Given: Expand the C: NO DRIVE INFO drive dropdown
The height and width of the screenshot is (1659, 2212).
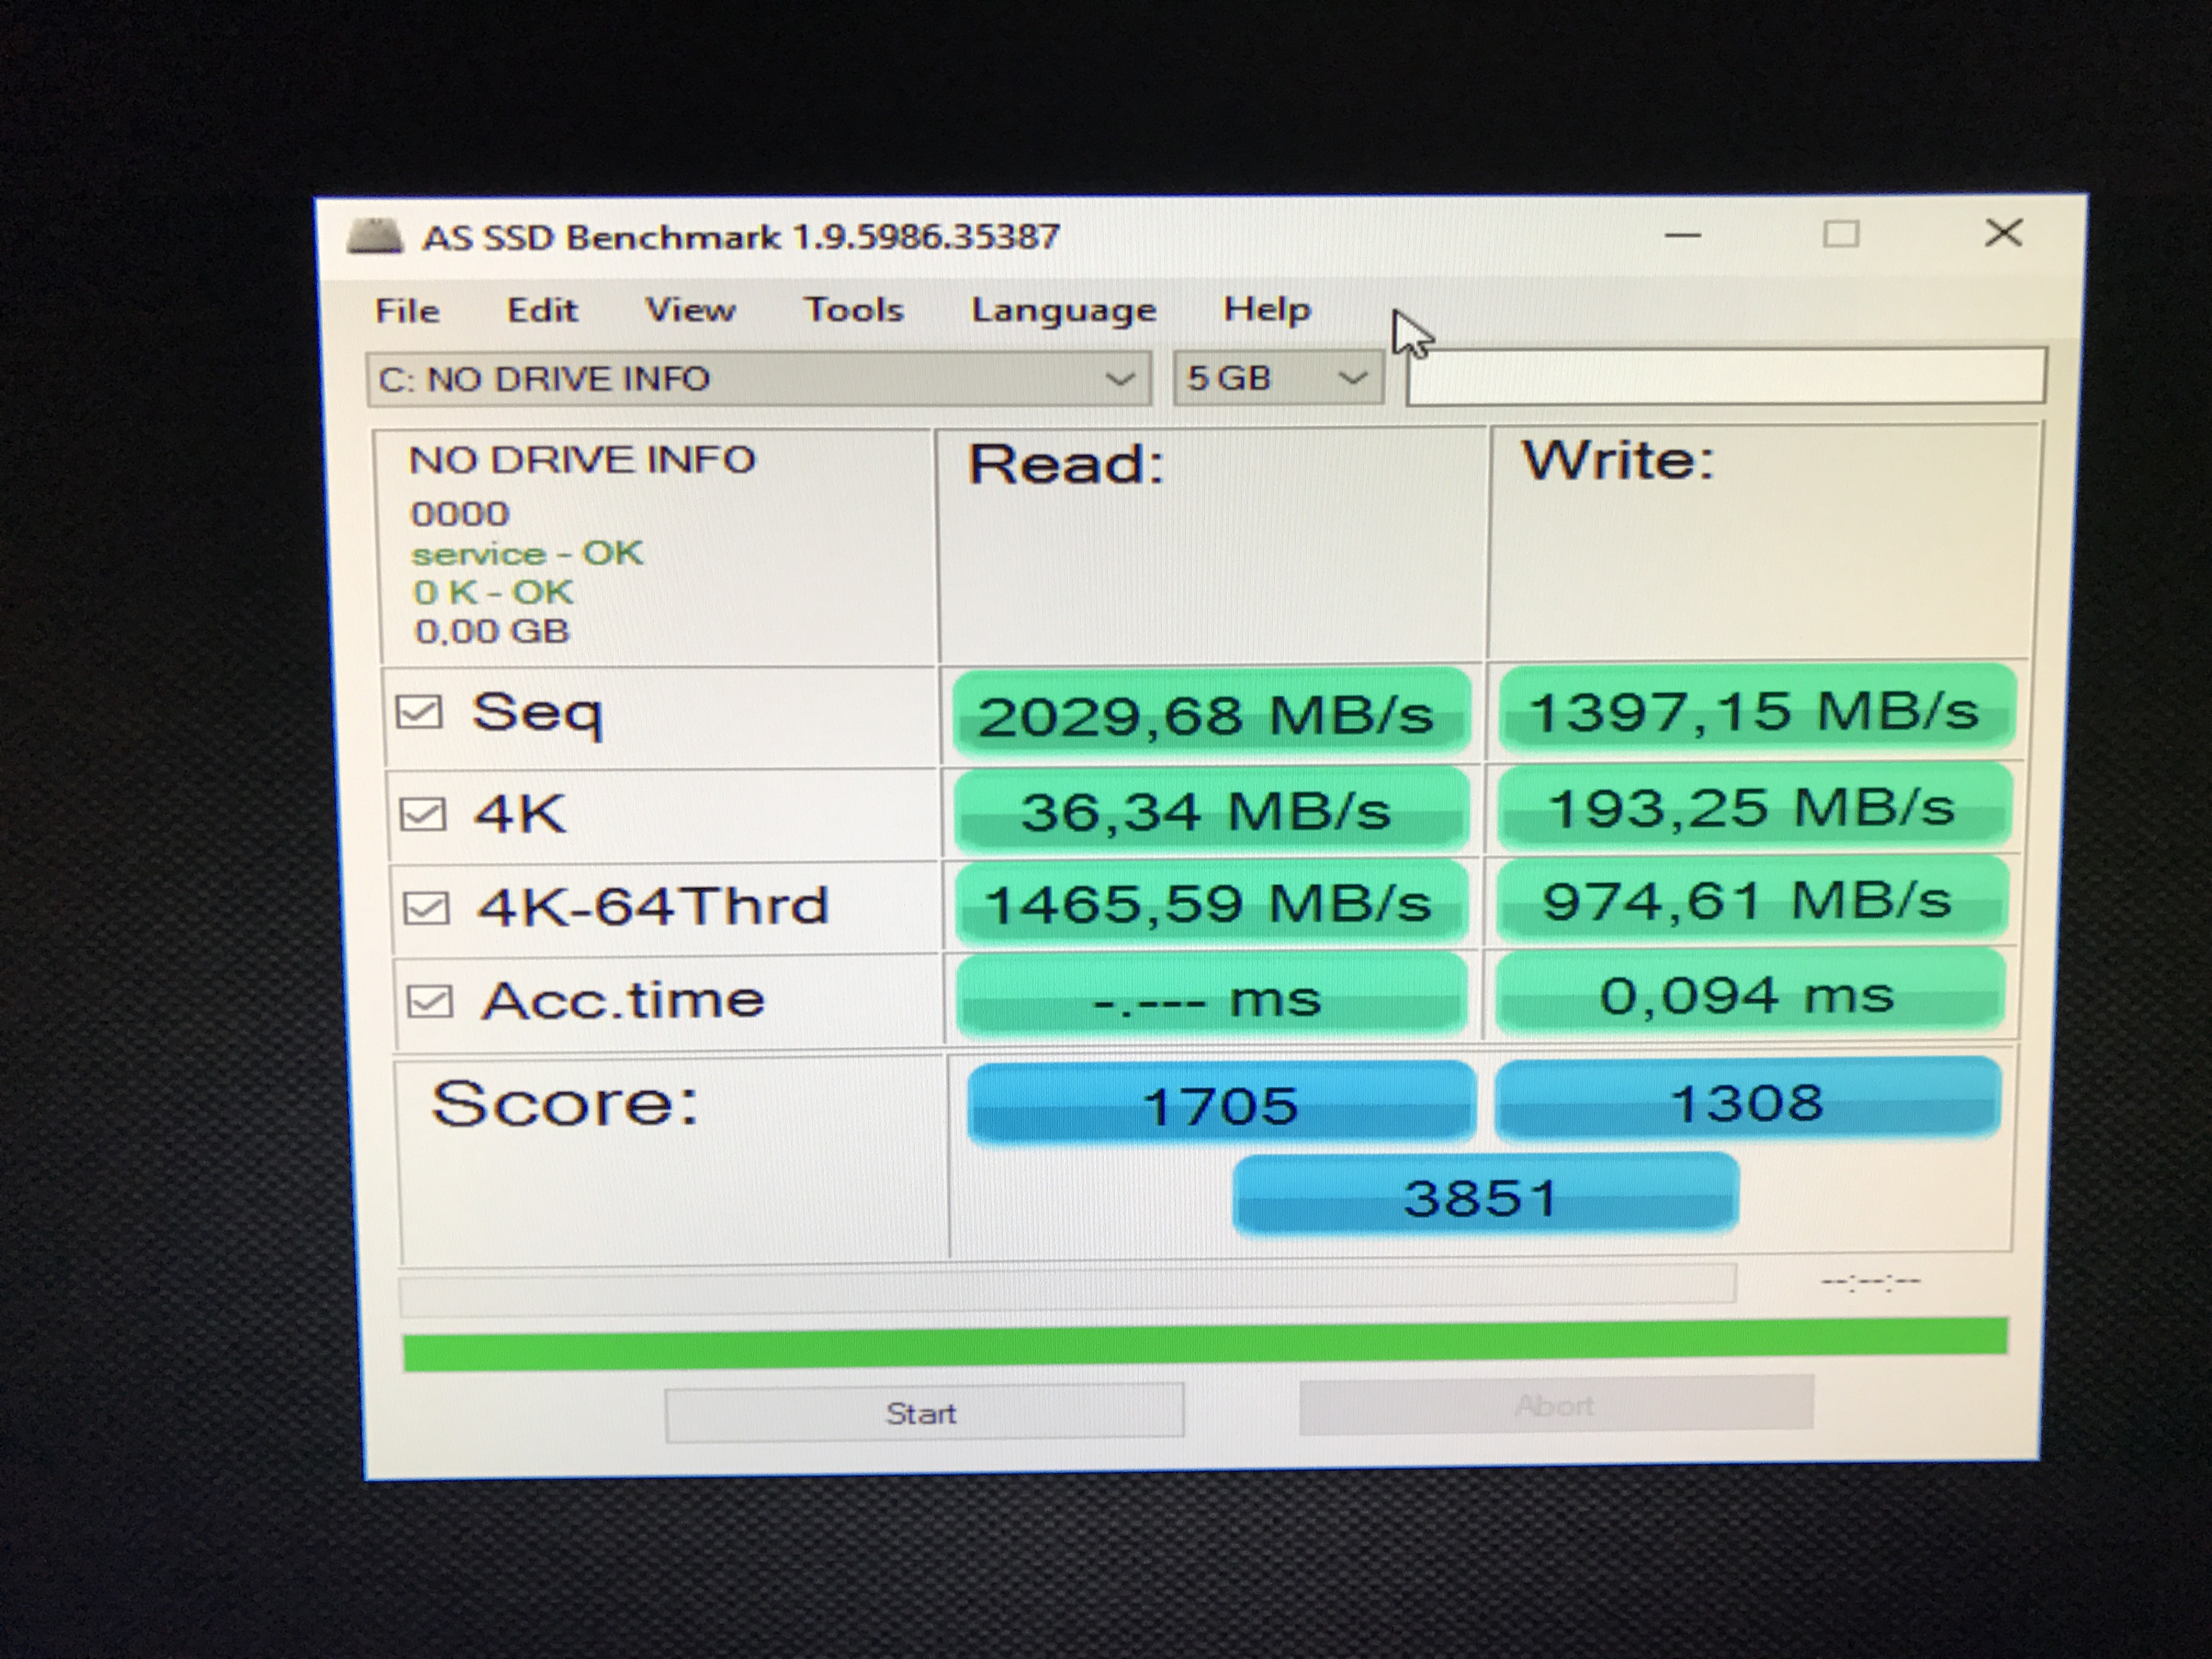Looking at the screenshot, I should pyautogui.click(x=759, y=379).
